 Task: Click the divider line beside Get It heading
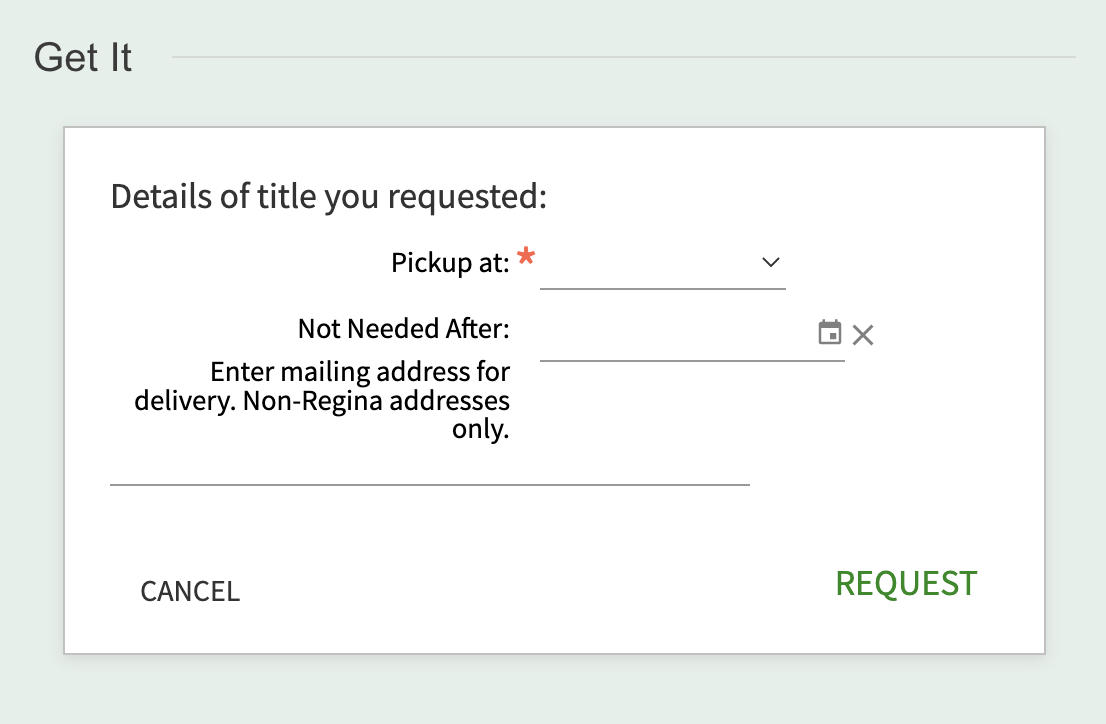624,57
